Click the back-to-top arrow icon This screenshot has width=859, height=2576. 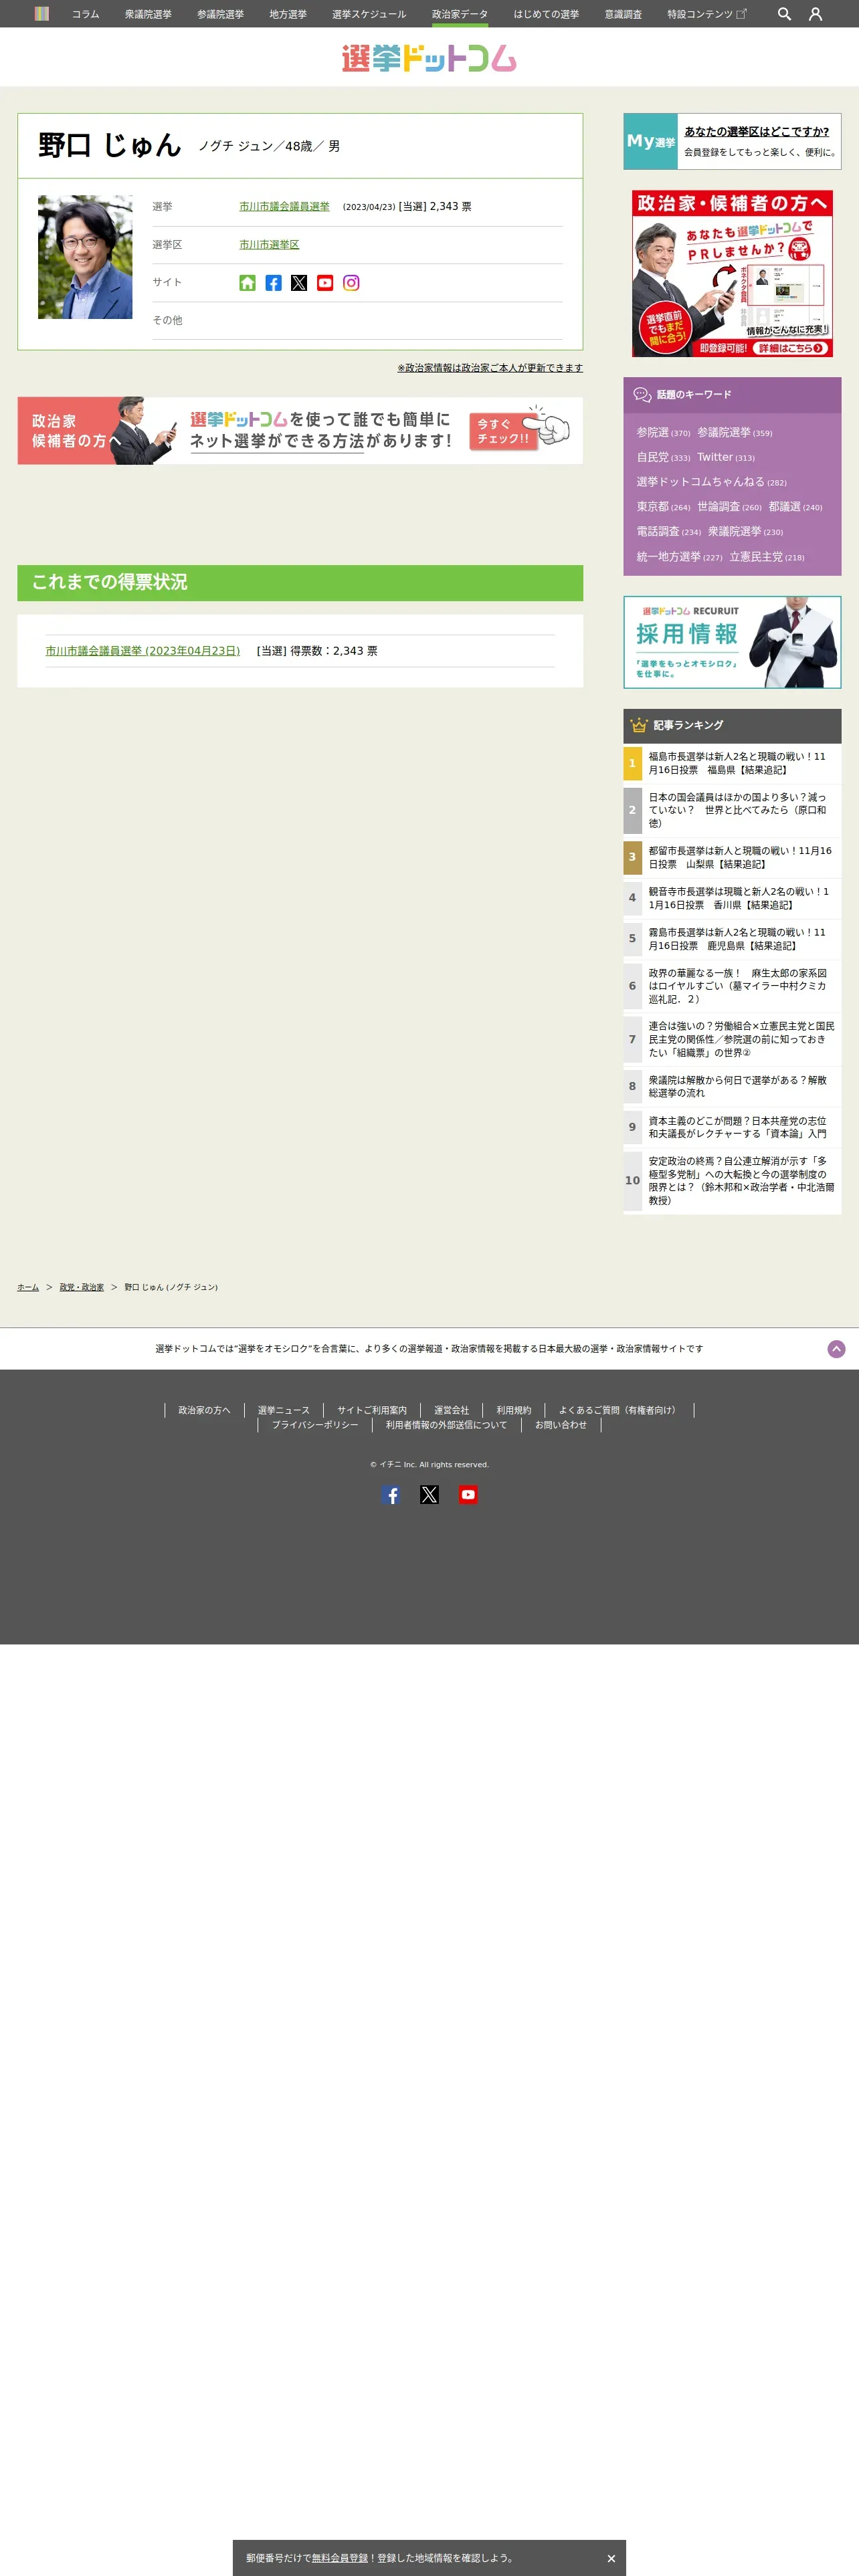point(836,1349)
